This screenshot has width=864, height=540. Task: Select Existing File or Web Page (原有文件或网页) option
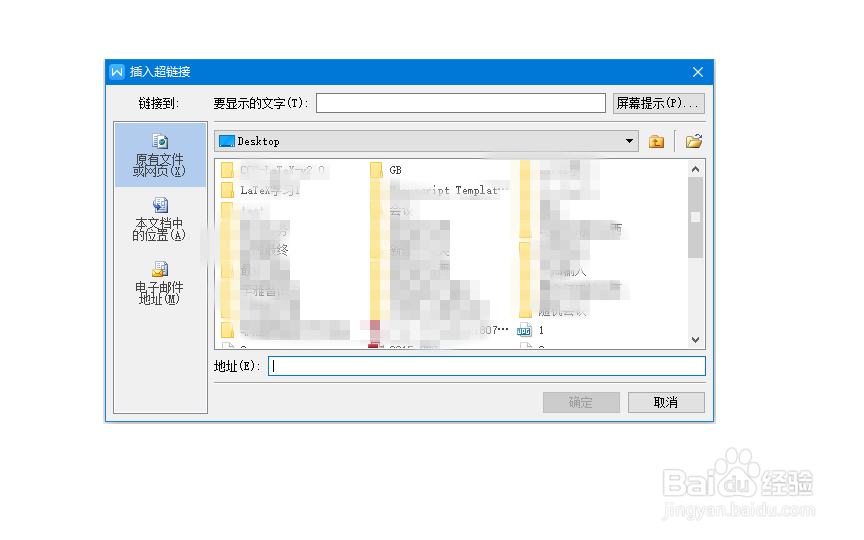[160, 155]
